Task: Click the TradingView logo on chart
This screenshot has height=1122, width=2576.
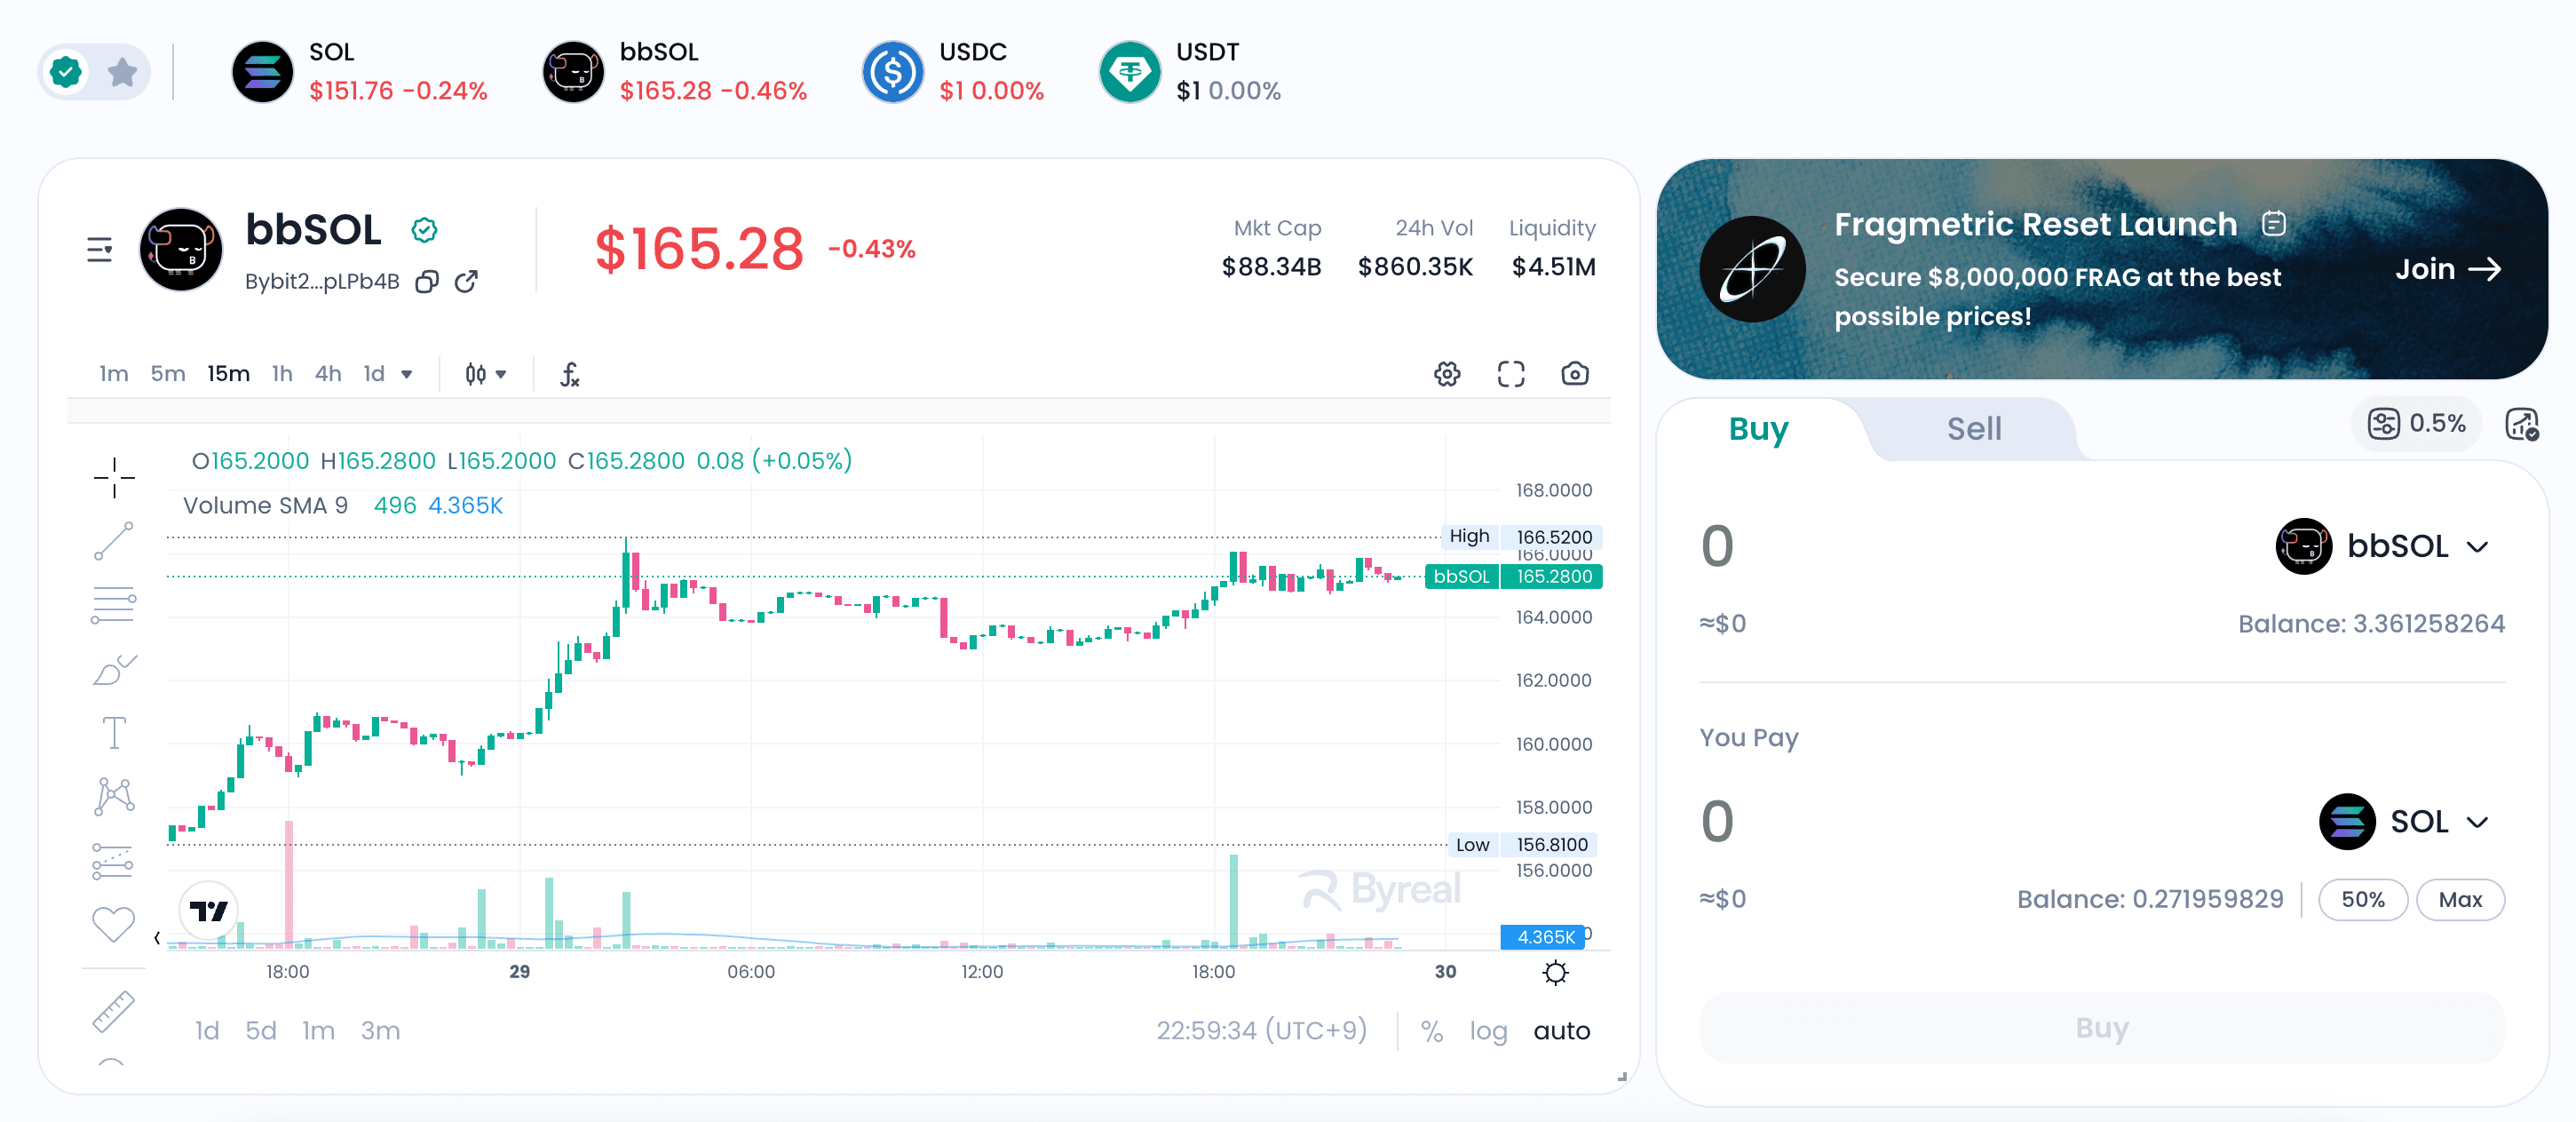Action: point(208,911)
